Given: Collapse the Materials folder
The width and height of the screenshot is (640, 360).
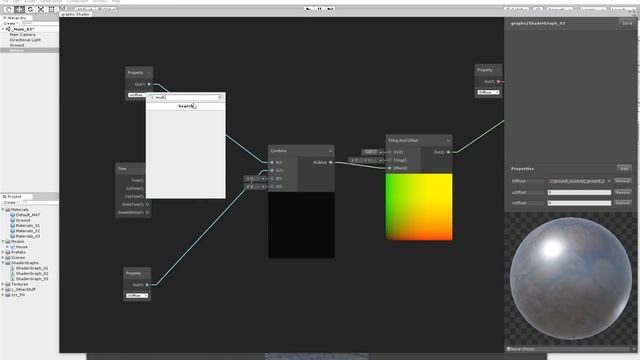Looking at the screenshot, I should (3, 209).
